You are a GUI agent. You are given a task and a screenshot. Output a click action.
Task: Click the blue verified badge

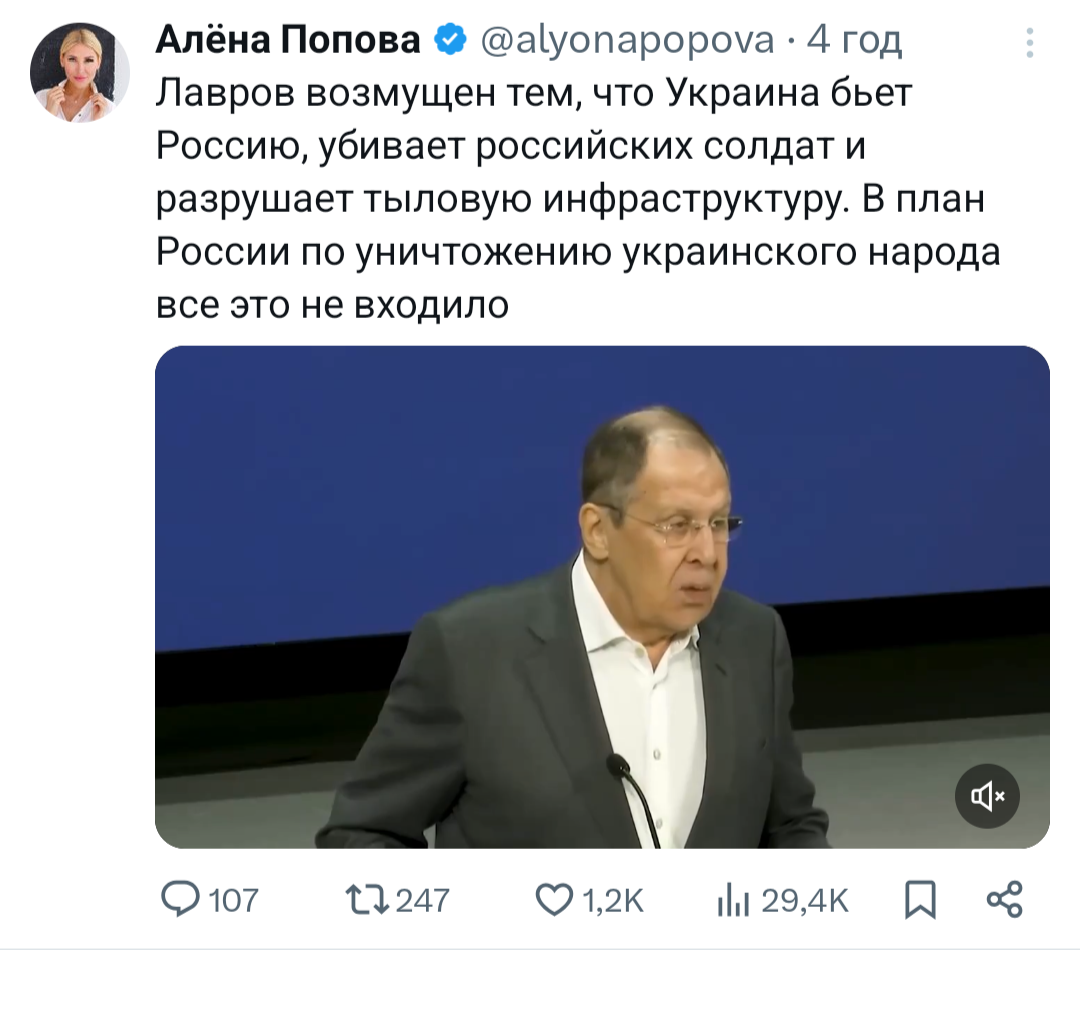(x=448, y=41)
